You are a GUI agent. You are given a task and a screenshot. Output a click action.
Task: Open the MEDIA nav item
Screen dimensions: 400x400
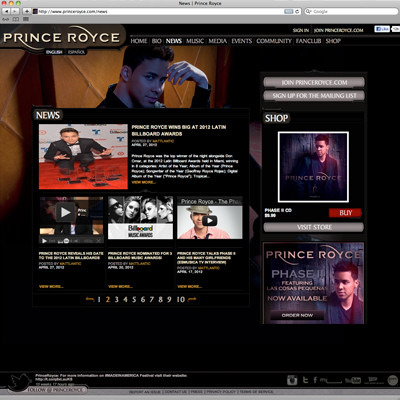pyautogui.click(x=218, y=41)
